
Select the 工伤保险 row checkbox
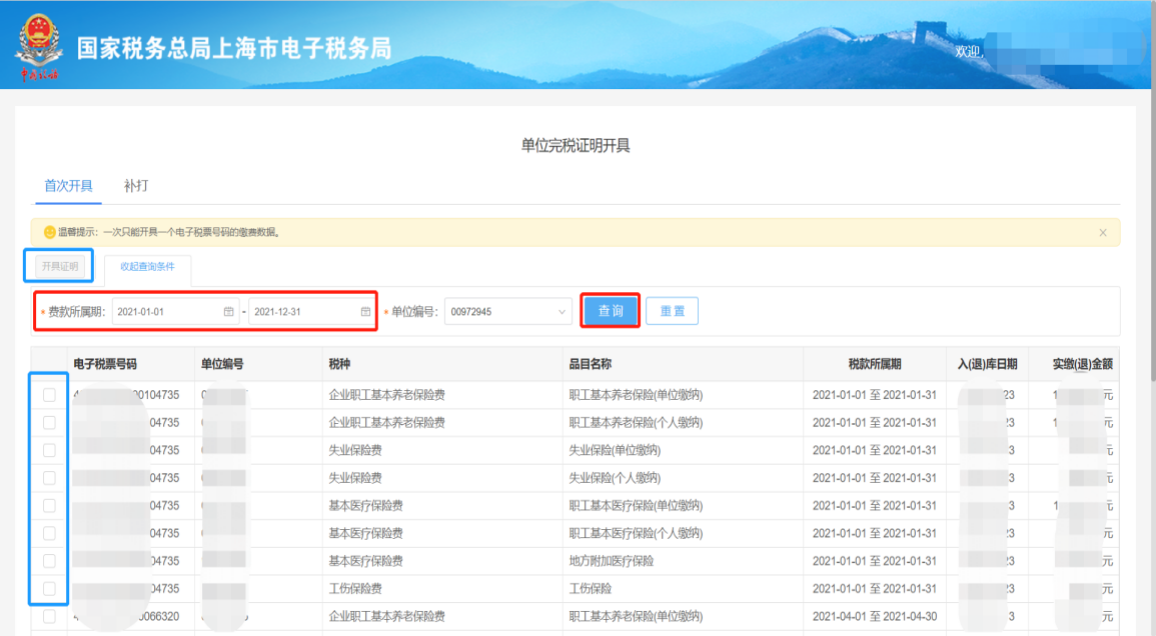49,588
